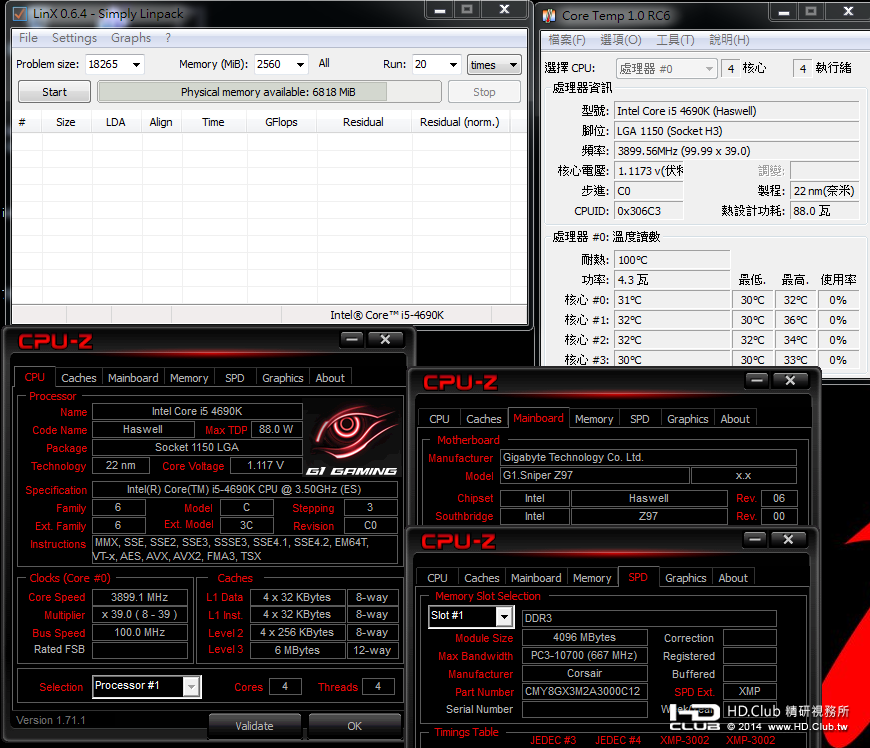Screen dimensions: 870x748
Task: Open the ? help menu in LinX
Action: click(x=168, y=38)
